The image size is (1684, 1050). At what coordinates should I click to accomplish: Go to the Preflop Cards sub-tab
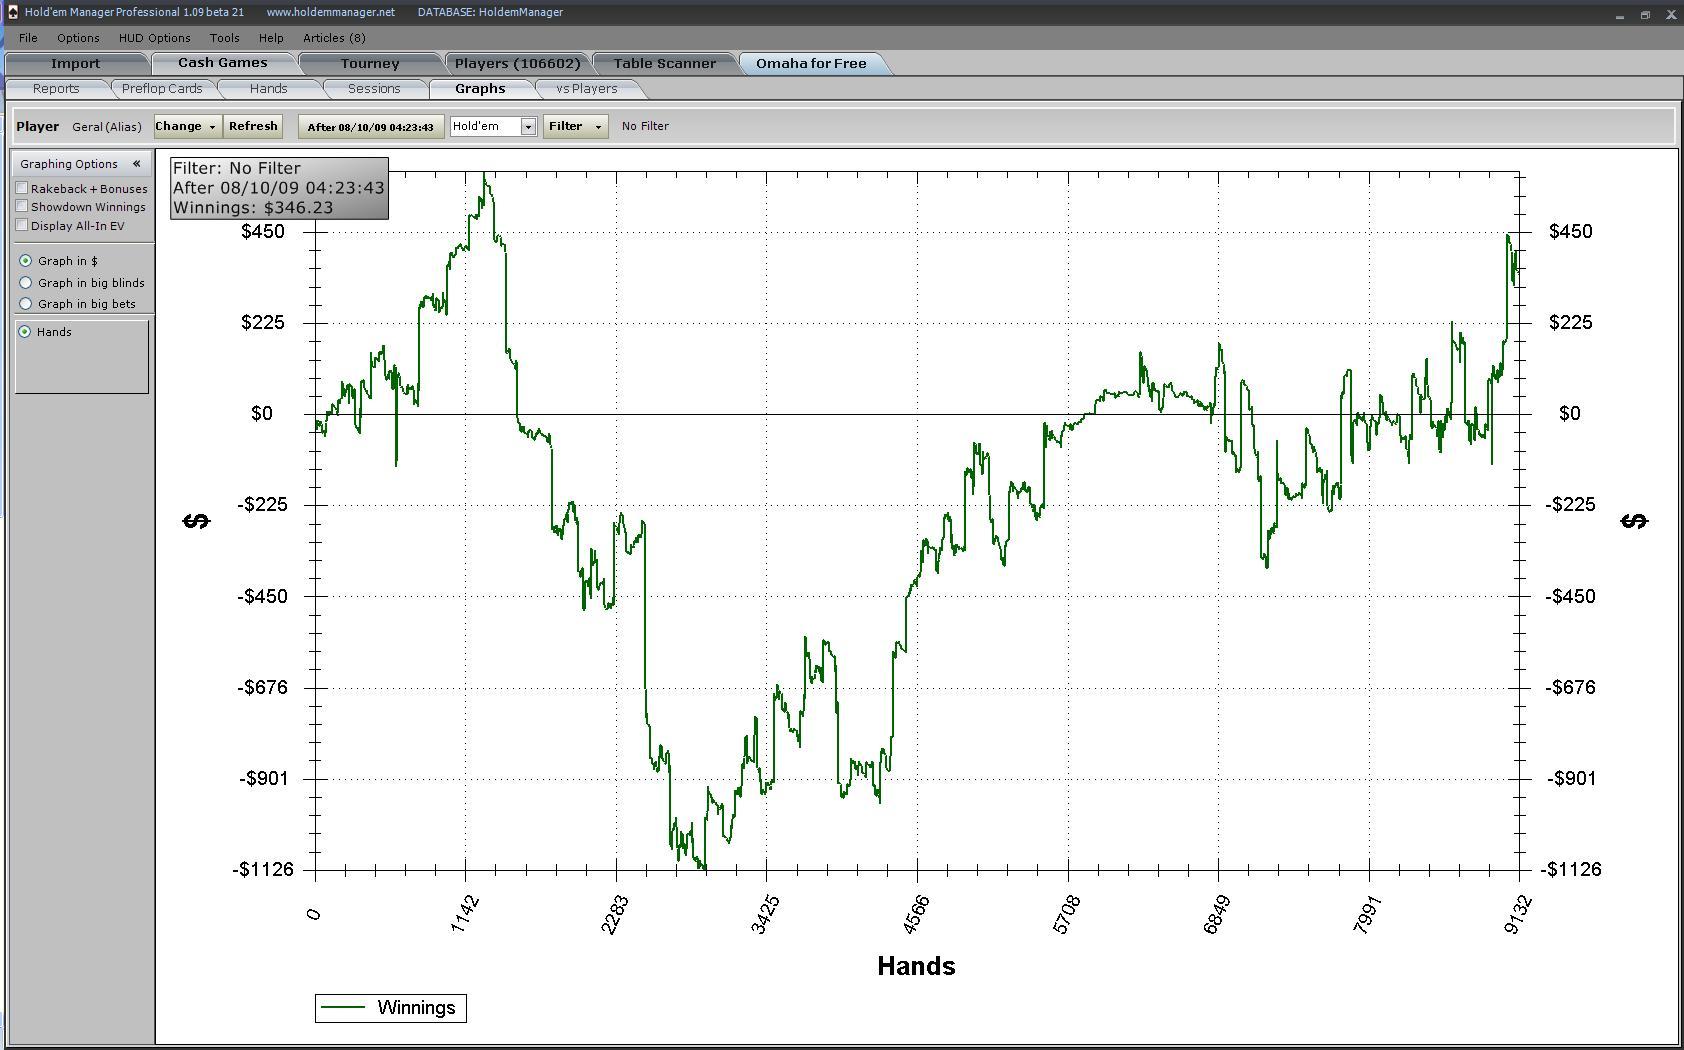(162, 89)
